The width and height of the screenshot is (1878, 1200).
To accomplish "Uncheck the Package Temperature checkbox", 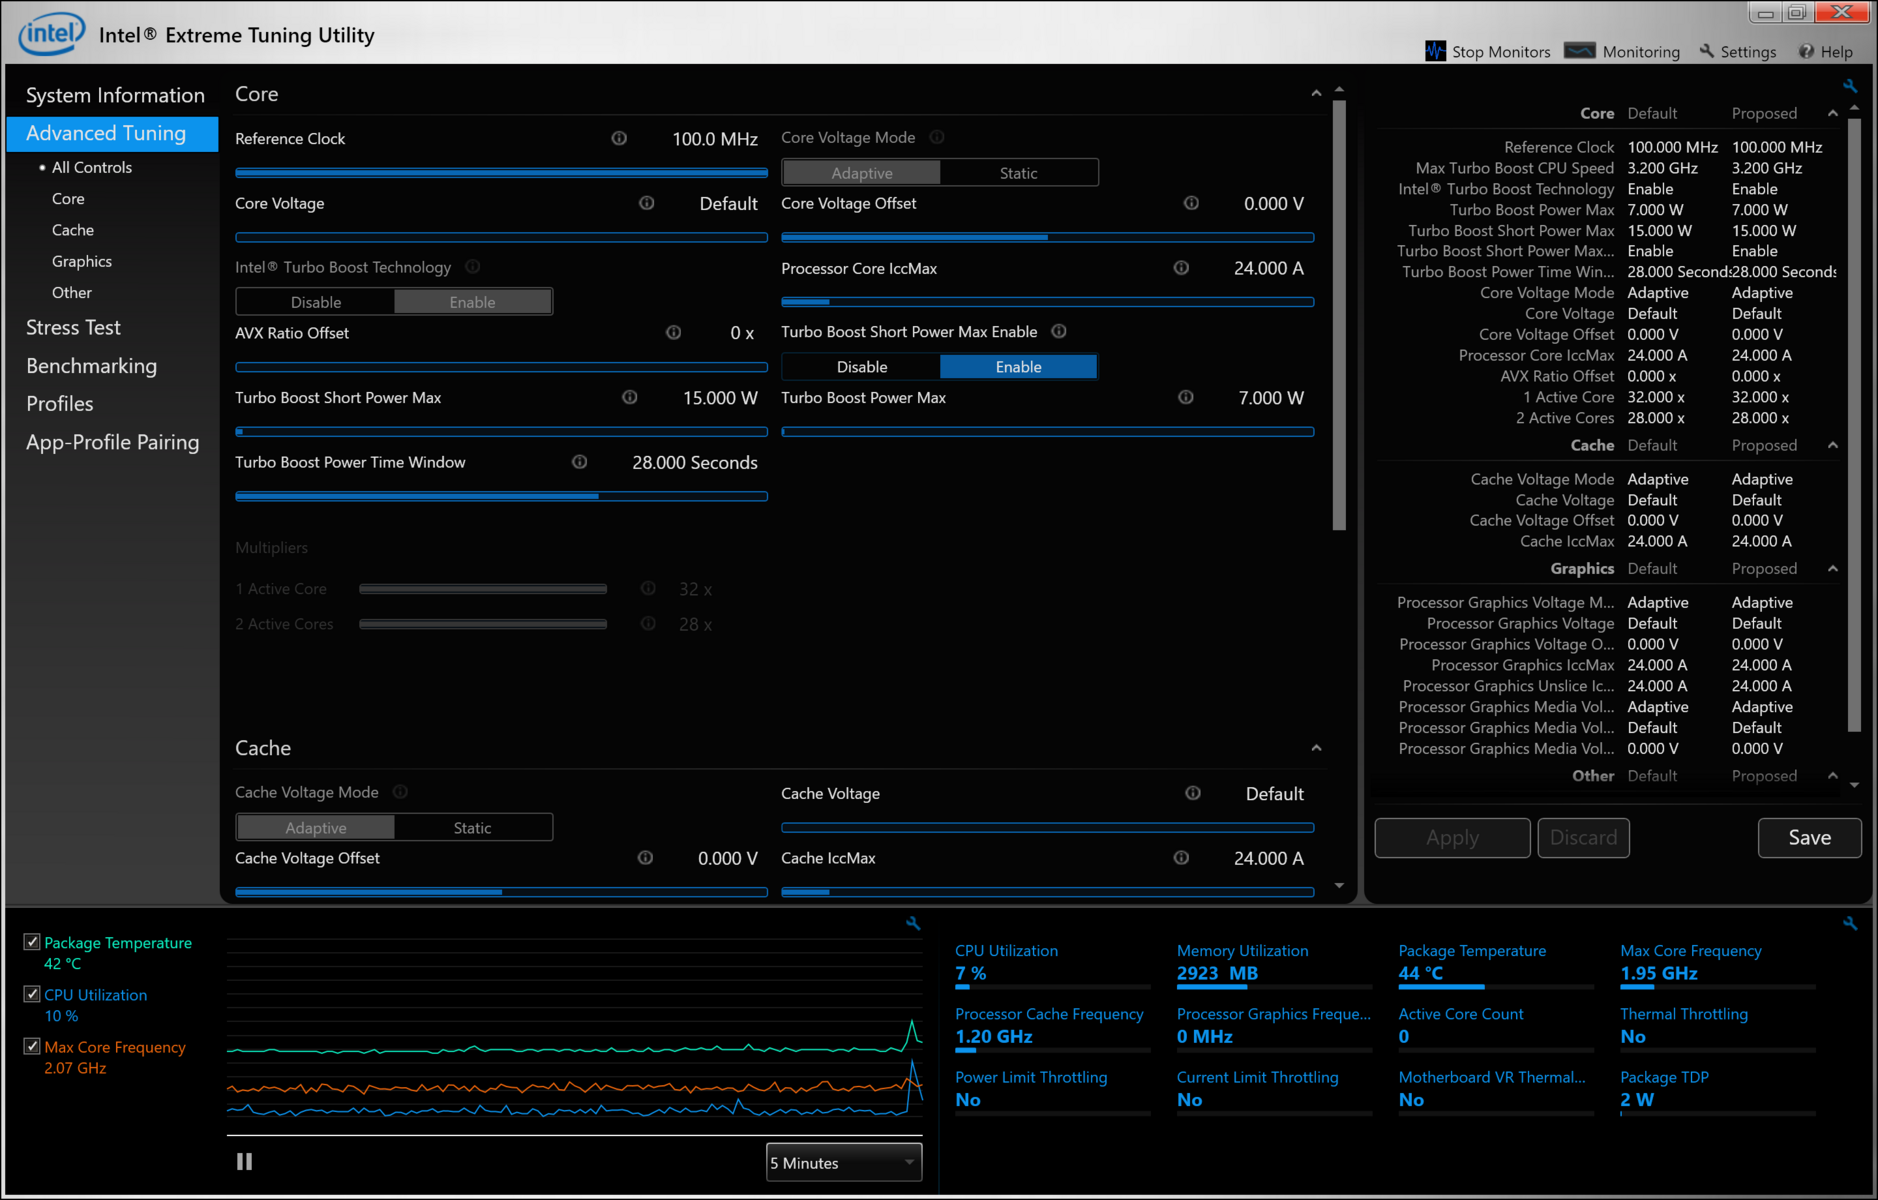I will (32, 942).
